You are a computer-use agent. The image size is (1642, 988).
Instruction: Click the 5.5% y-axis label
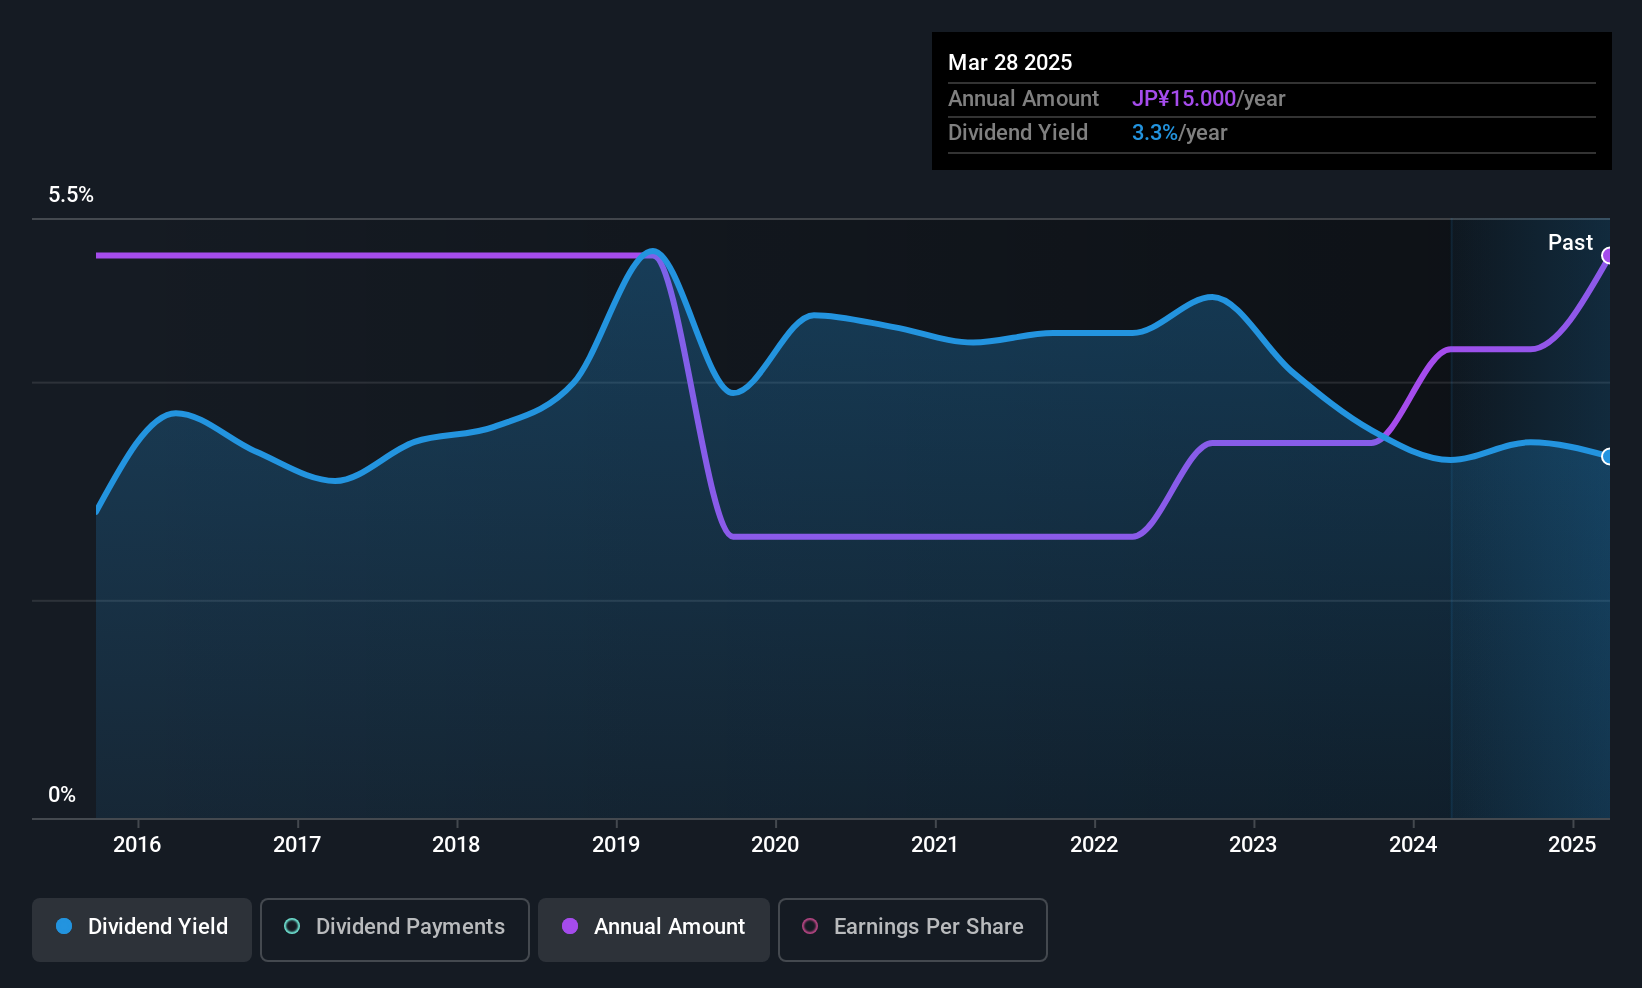click(71, 195)
